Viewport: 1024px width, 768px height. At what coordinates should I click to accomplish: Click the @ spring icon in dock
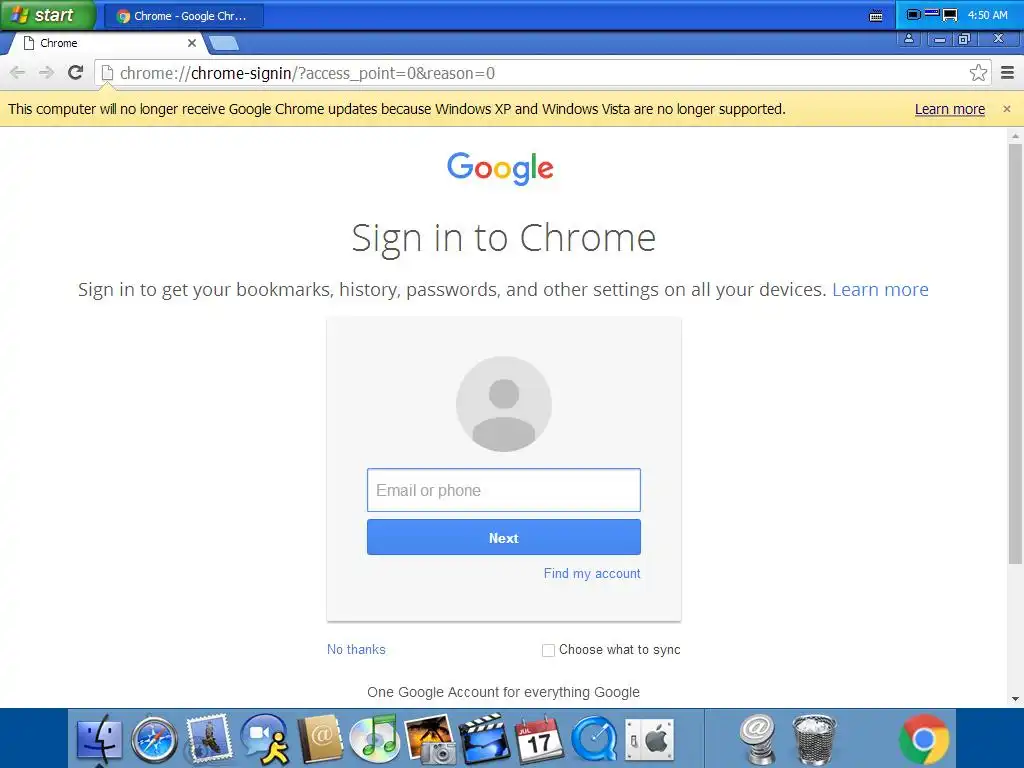758,739
